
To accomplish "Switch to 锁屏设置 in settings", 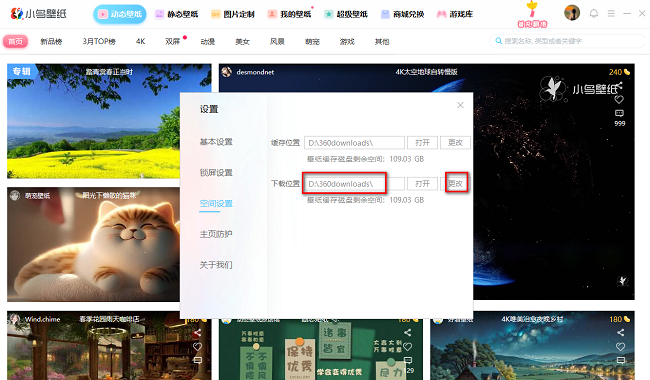I will click(x=216, y=172).
